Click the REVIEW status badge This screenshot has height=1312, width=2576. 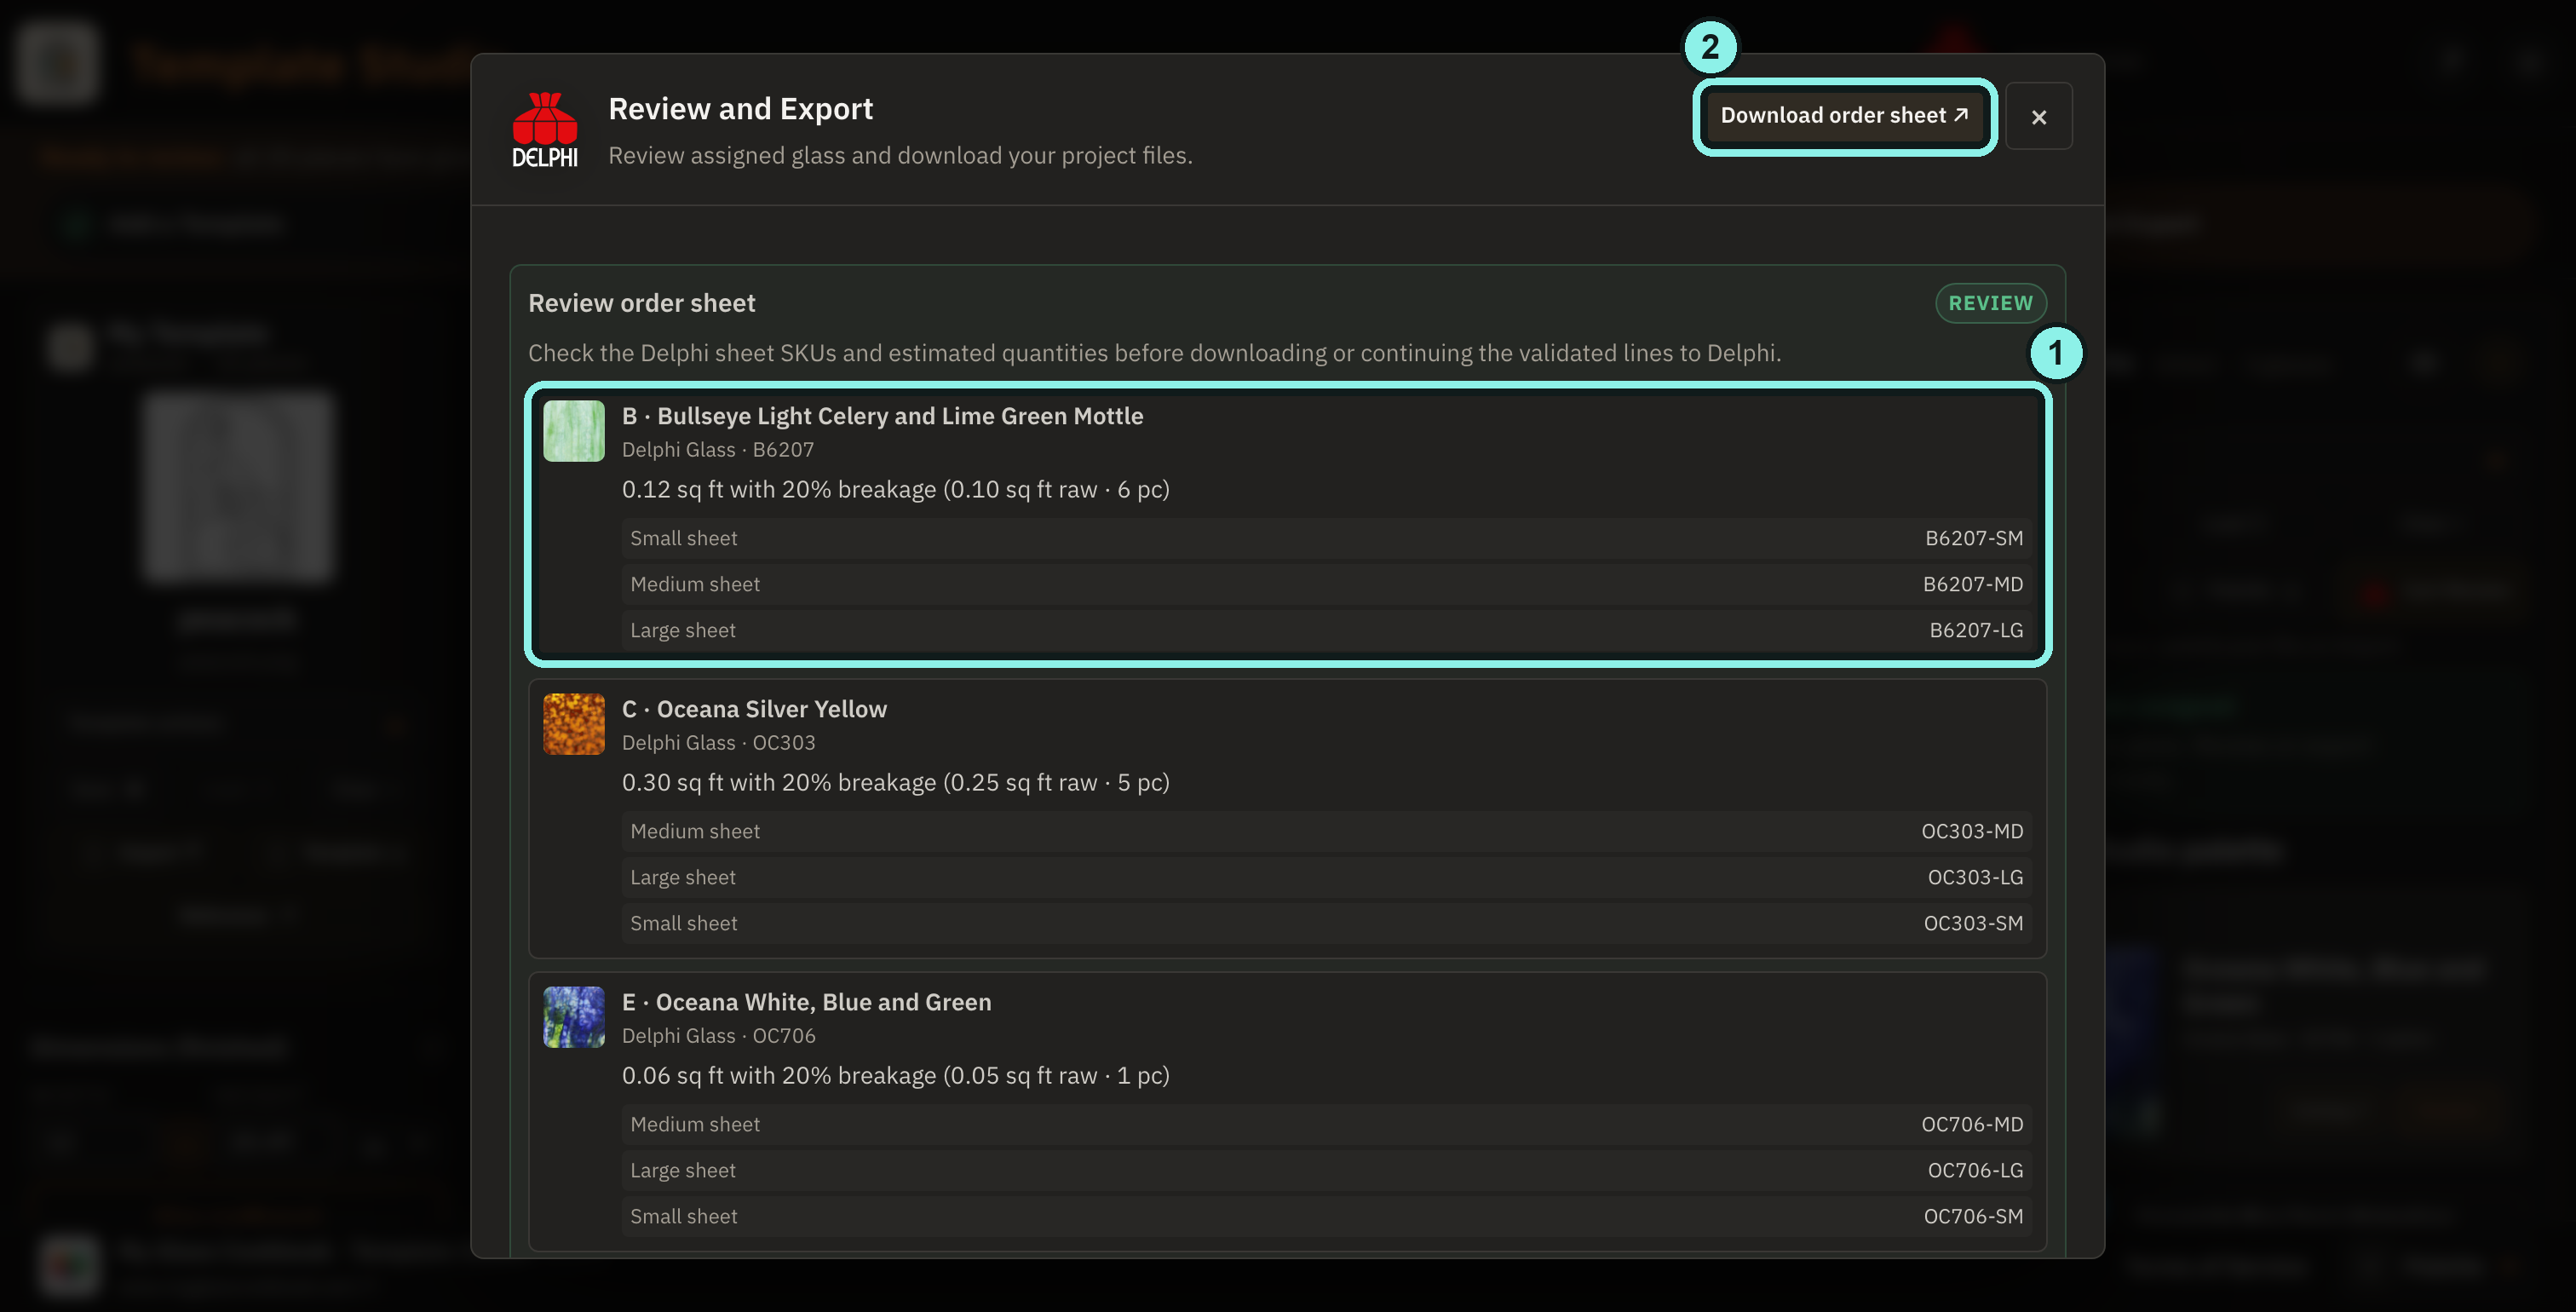pyautogui.click(x=1990, y=303)
